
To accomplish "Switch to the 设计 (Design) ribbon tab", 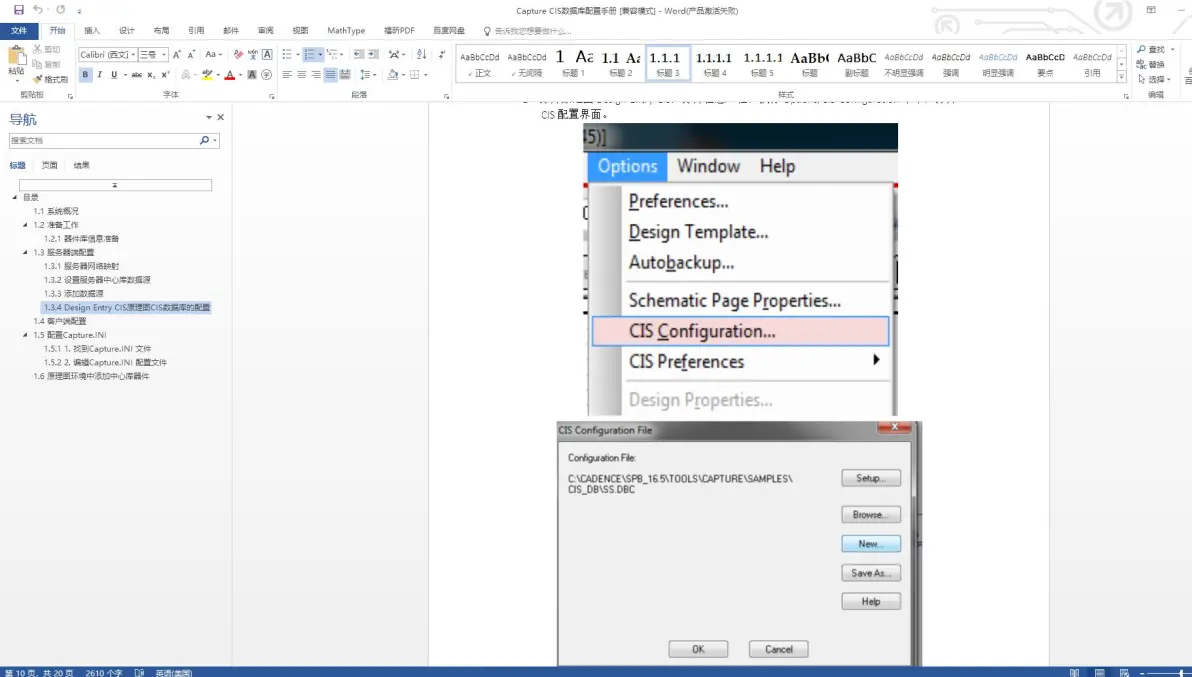I will point(127,30).
